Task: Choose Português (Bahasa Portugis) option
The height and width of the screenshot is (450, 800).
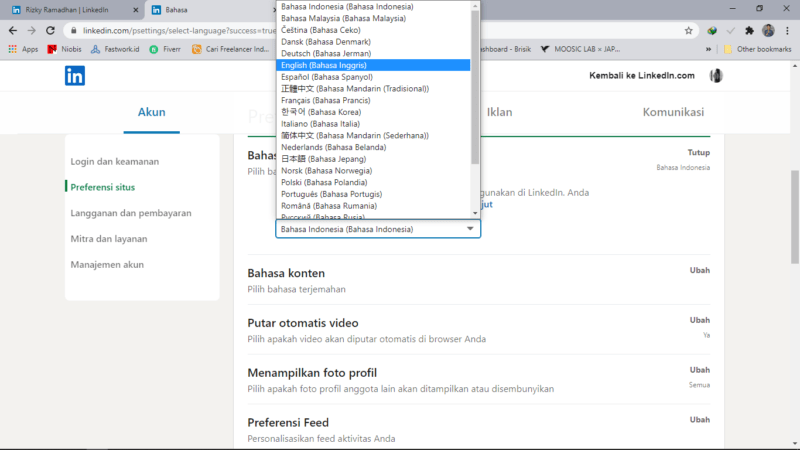Action: click(373, 194)
